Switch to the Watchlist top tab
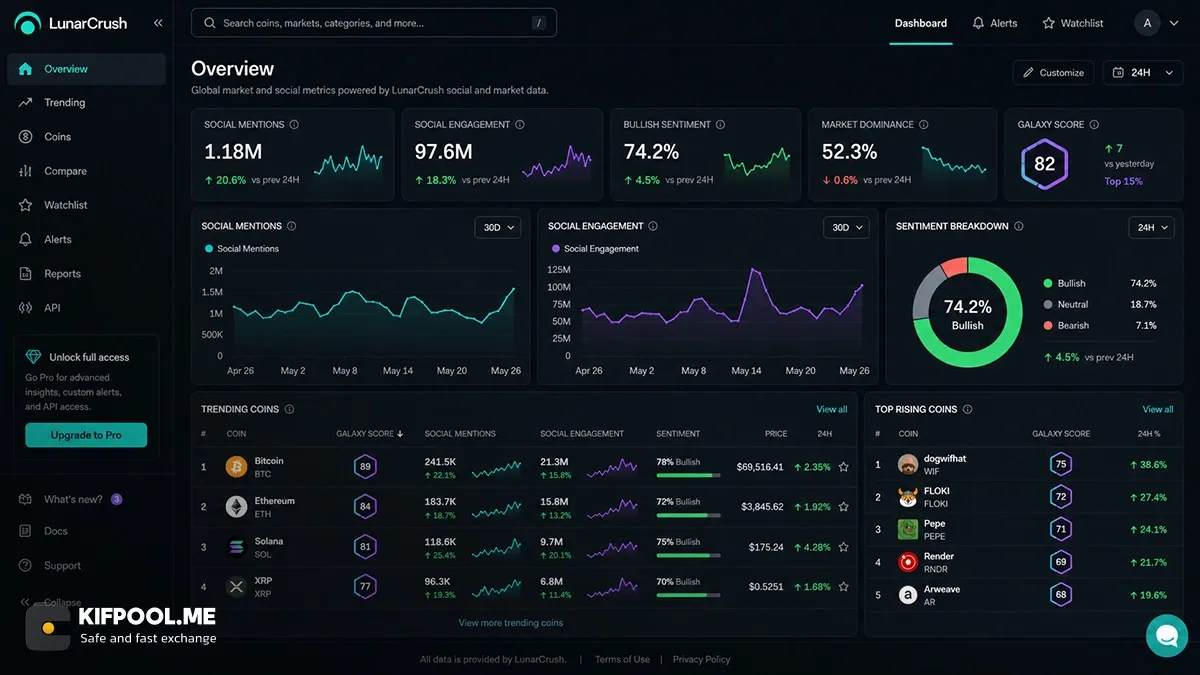Screen dimensions: 1200x675 coord(1073,23)
